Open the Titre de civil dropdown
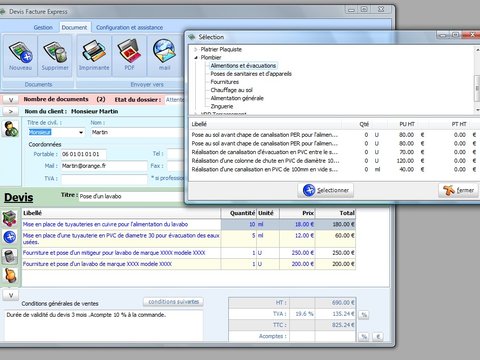 (81, 132)
